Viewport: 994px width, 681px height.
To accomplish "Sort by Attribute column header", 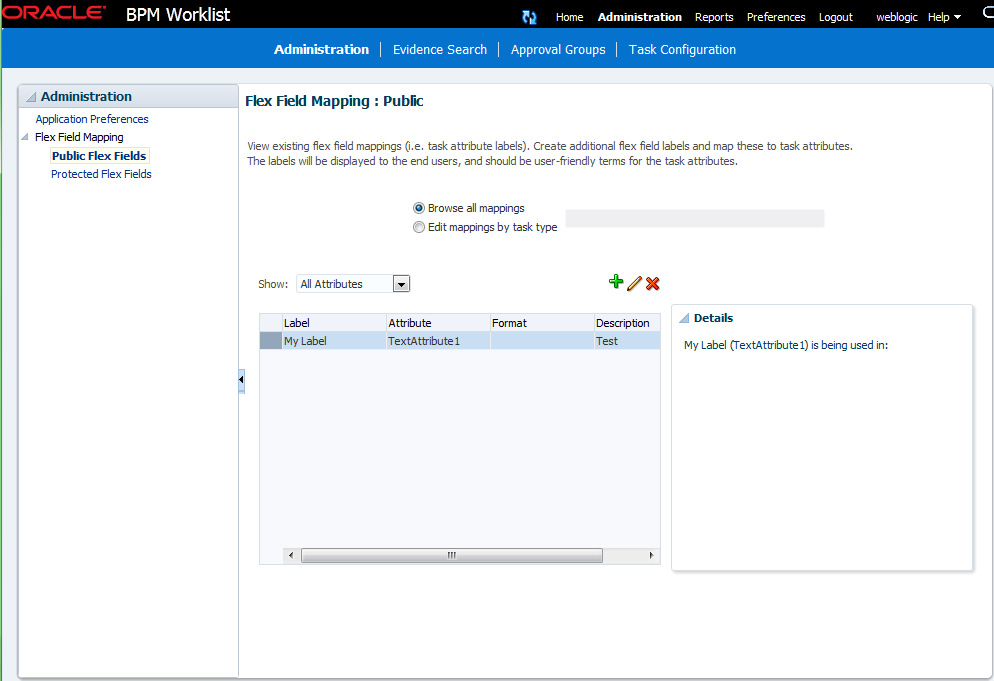I will (x=438, y=323).
